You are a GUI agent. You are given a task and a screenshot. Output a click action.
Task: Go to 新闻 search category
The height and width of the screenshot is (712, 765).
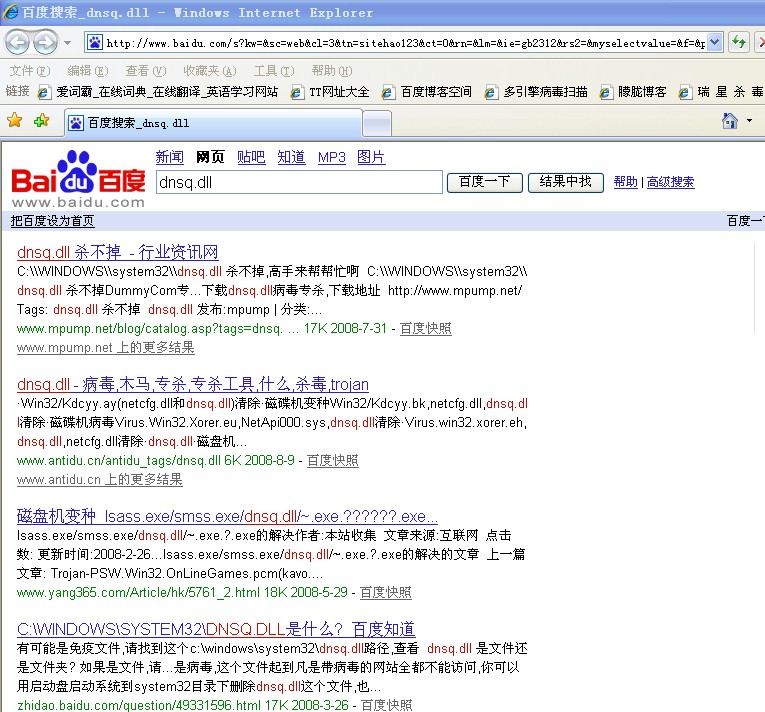[x=169, y=157]
